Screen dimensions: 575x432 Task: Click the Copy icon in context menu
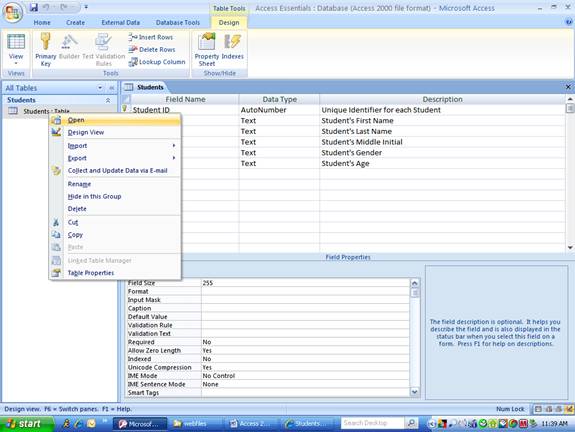[56, 235]
